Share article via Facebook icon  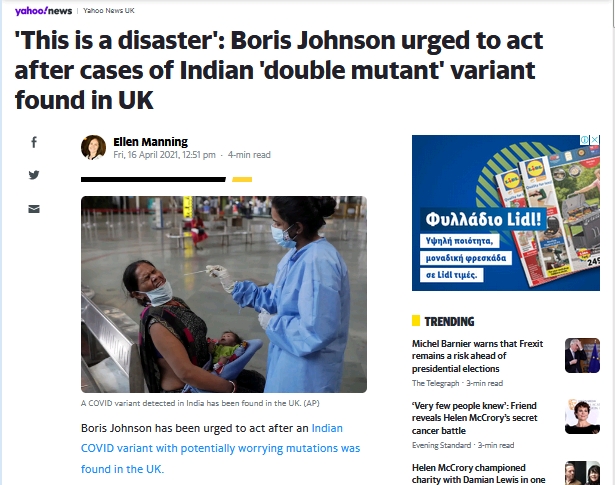tap(34, 142)
